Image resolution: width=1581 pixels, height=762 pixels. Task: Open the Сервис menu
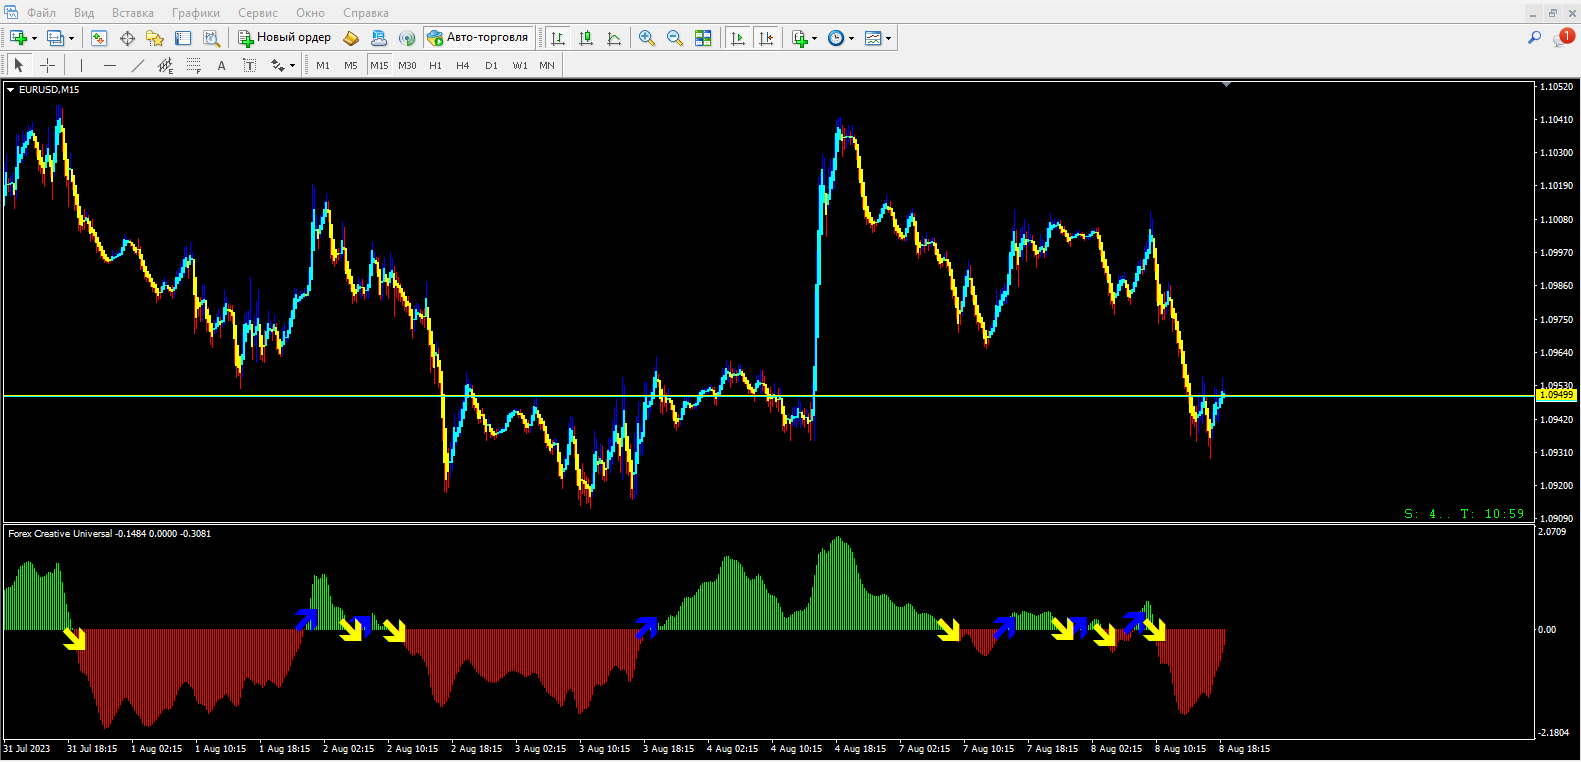pos(257,13)
